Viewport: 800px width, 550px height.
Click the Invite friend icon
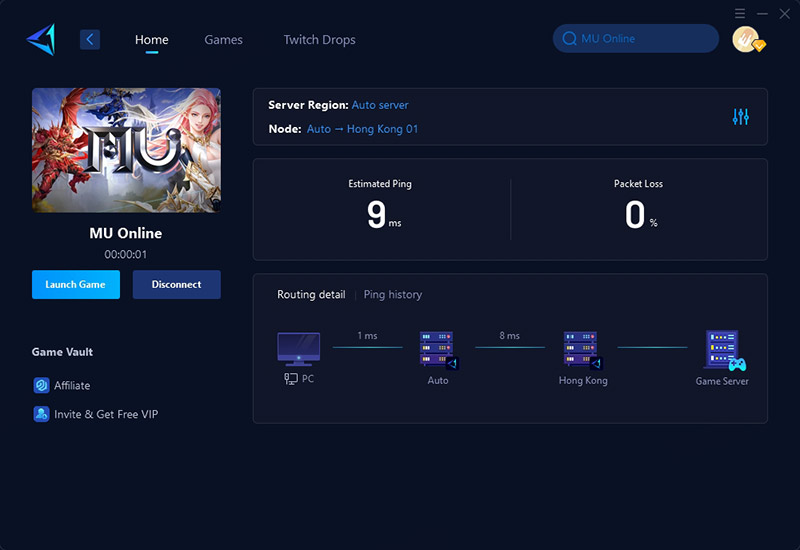tap(41, 414)
